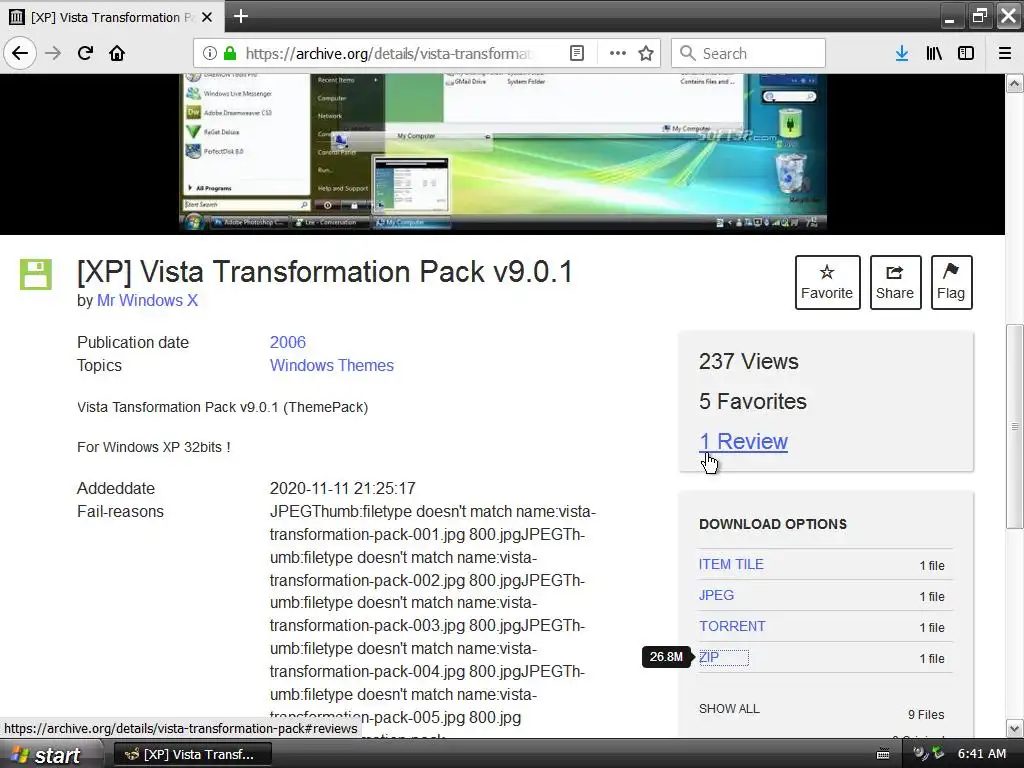
Task: Download the ITEM TILE file
Action: click(731, 564)
